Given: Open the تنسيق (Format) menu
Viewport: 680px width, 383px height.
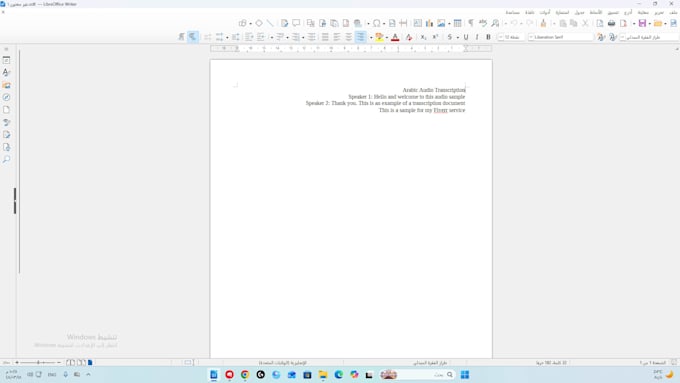Looking at the screenshot, I should (613, 13).
